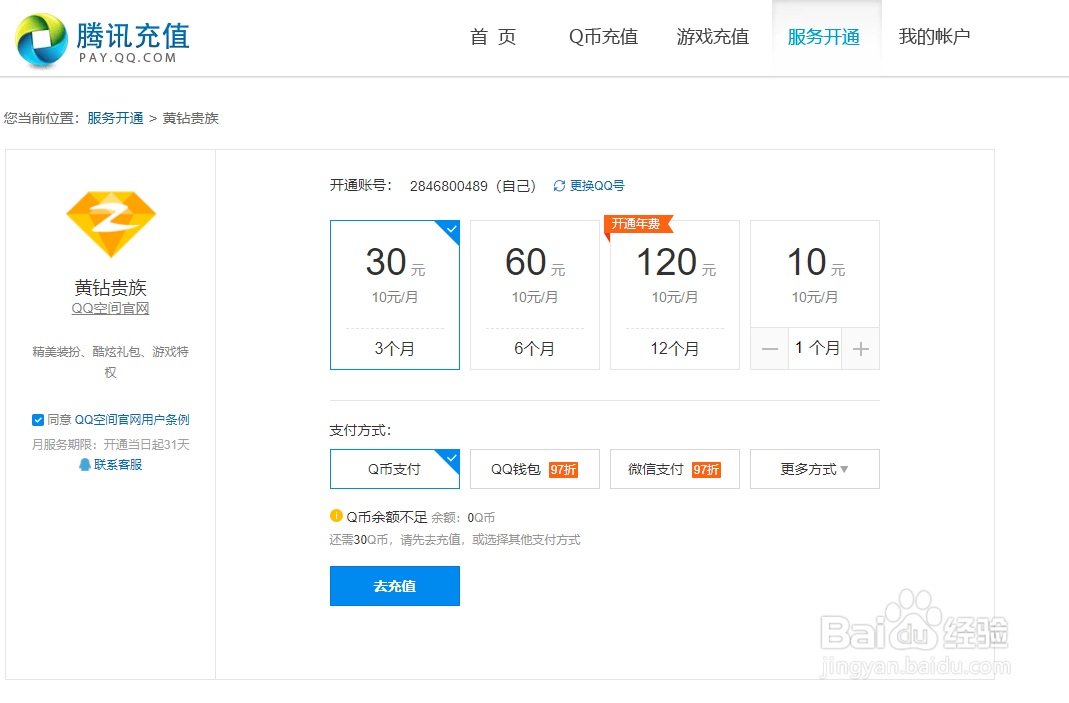Image resolution: width=1069 pixels, height=703 pixels.
Task: Select the 30元 3个月 plan
Action: [395, 295]
